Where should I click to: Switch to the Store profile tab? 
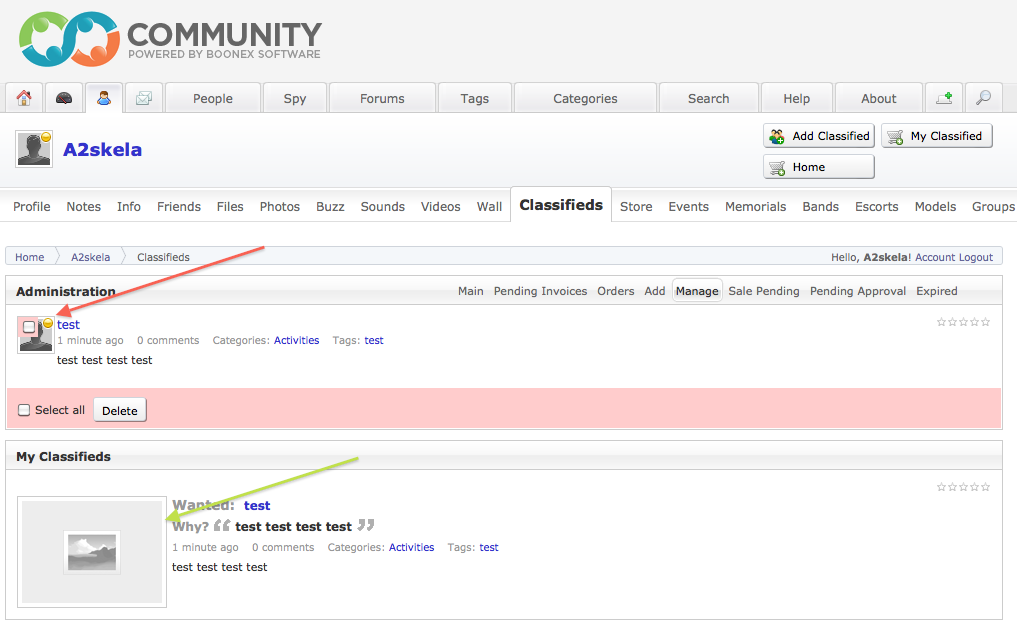(636, 207)
